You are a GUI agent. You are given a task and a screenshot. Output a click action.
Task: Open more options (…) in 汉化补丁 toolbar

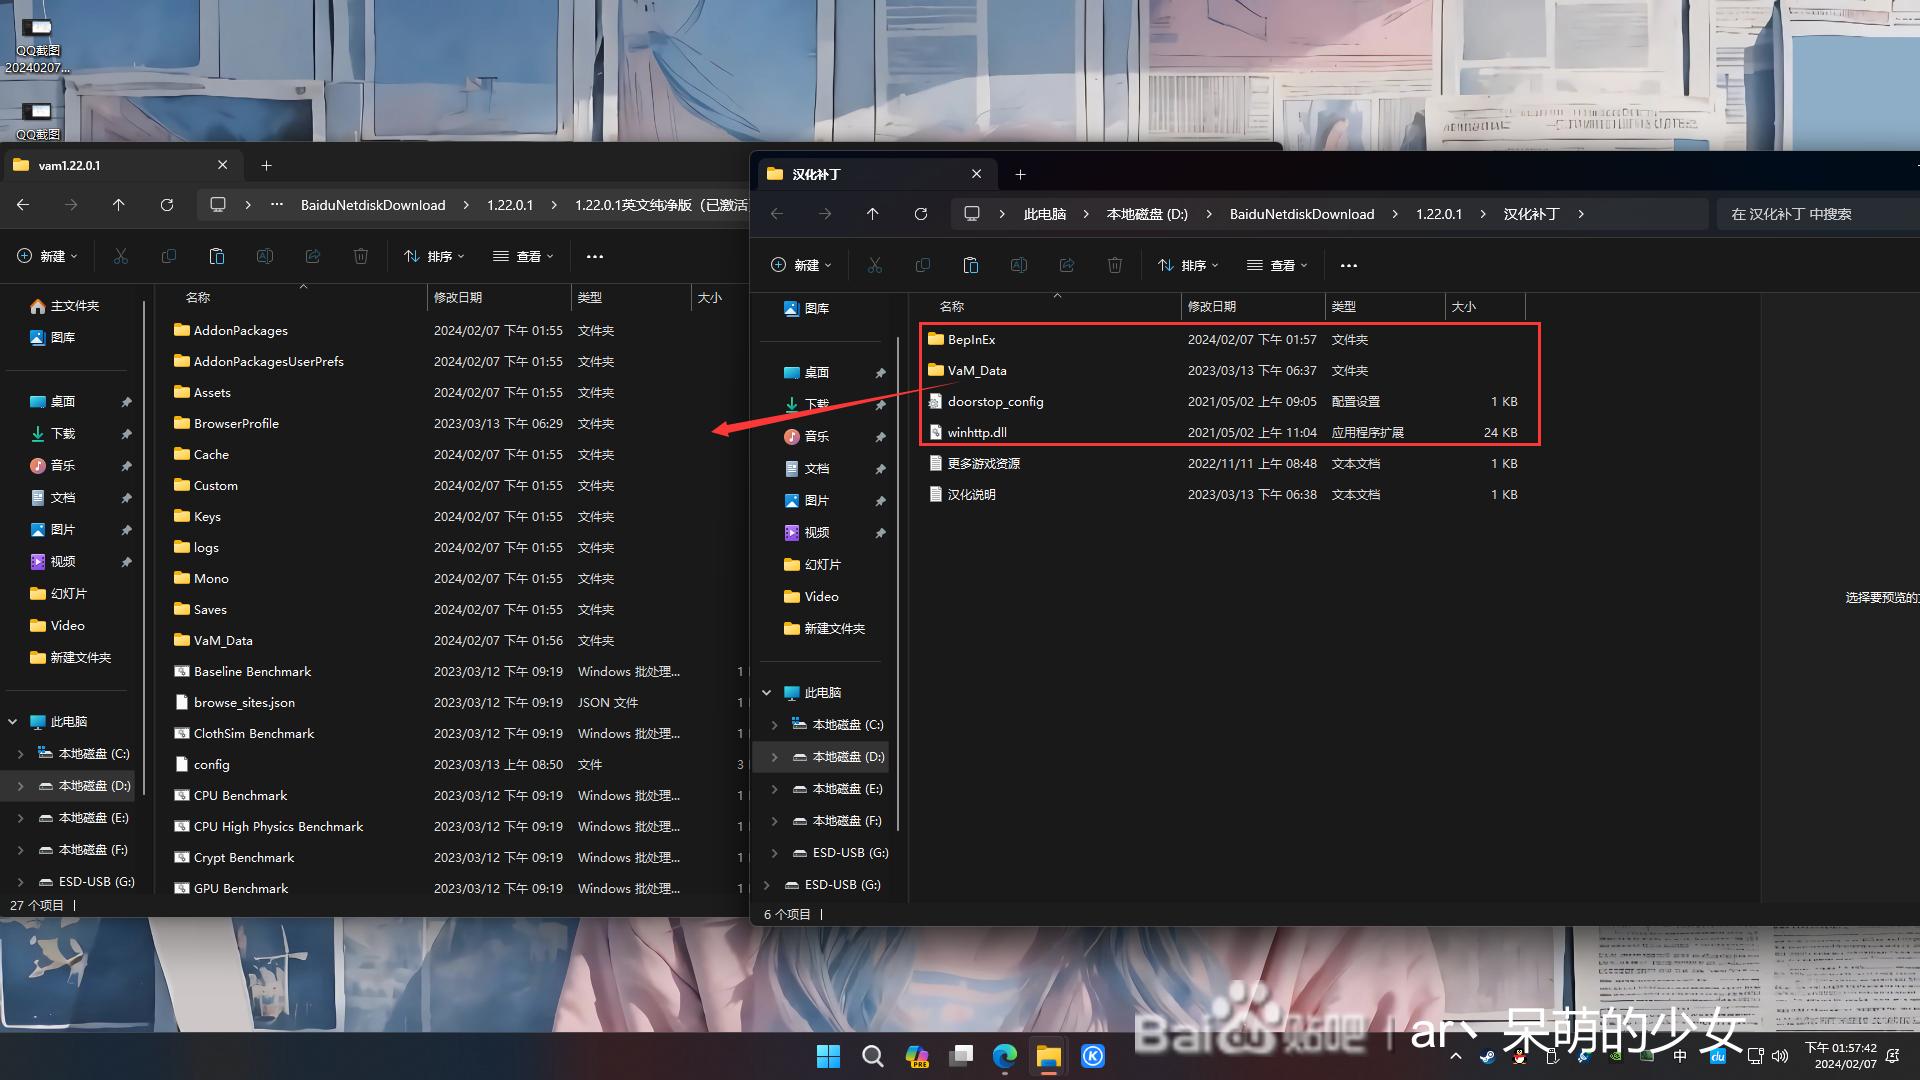click(x=1349, y=265)
